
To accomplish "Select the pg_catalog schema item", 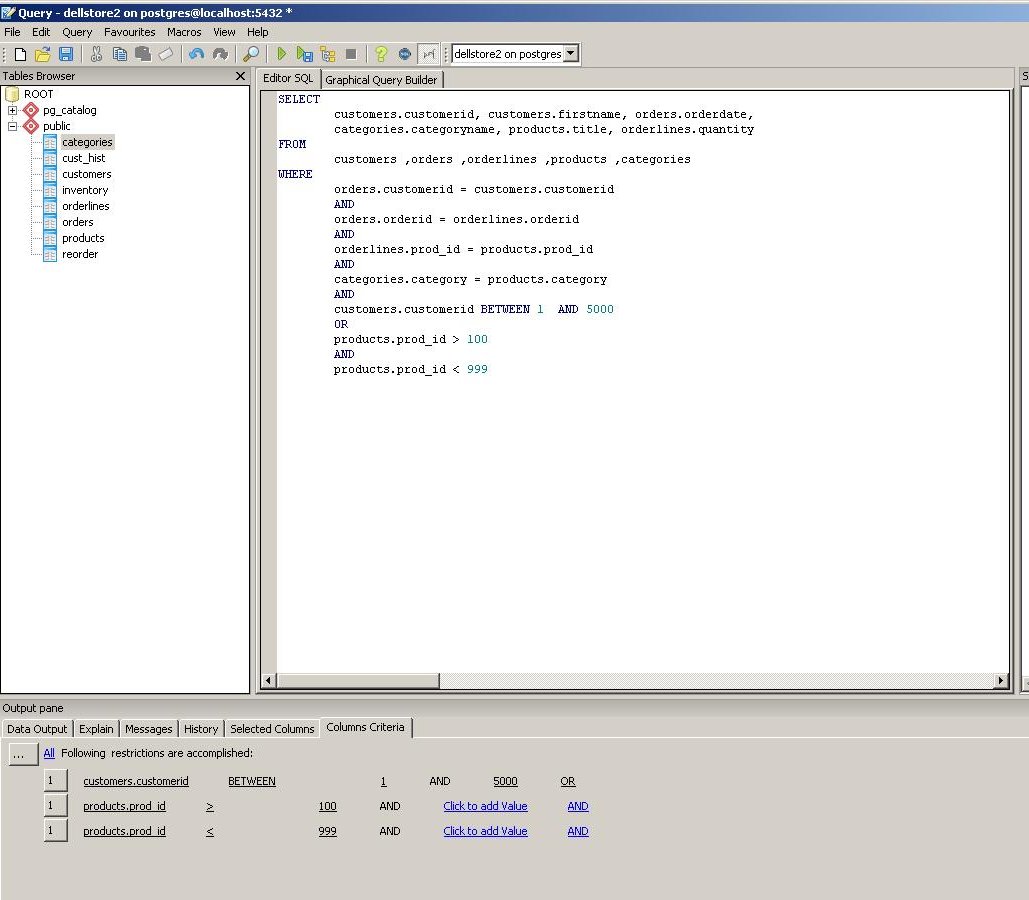I will point(70,110).
